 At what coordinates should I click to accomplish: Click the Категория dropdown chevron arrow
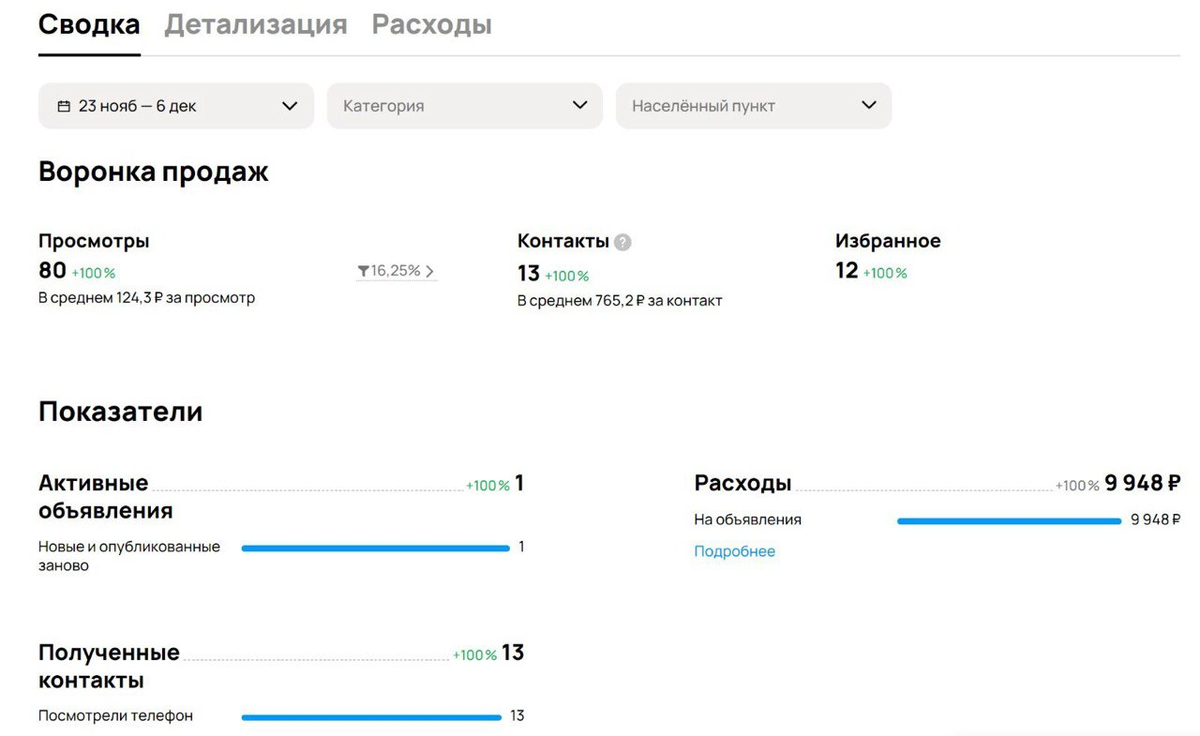click(x=580, y=105)
